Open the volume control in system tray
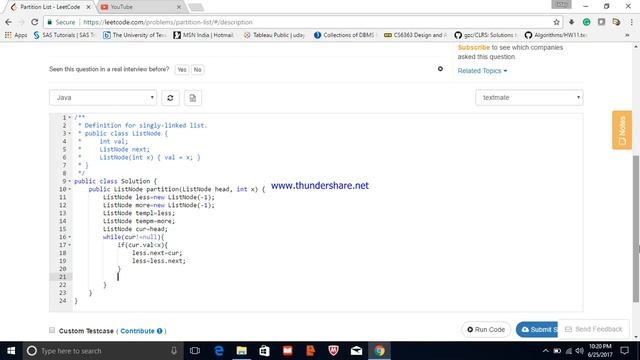The width and height of the screenshot is (640, 360). point(580,351)
